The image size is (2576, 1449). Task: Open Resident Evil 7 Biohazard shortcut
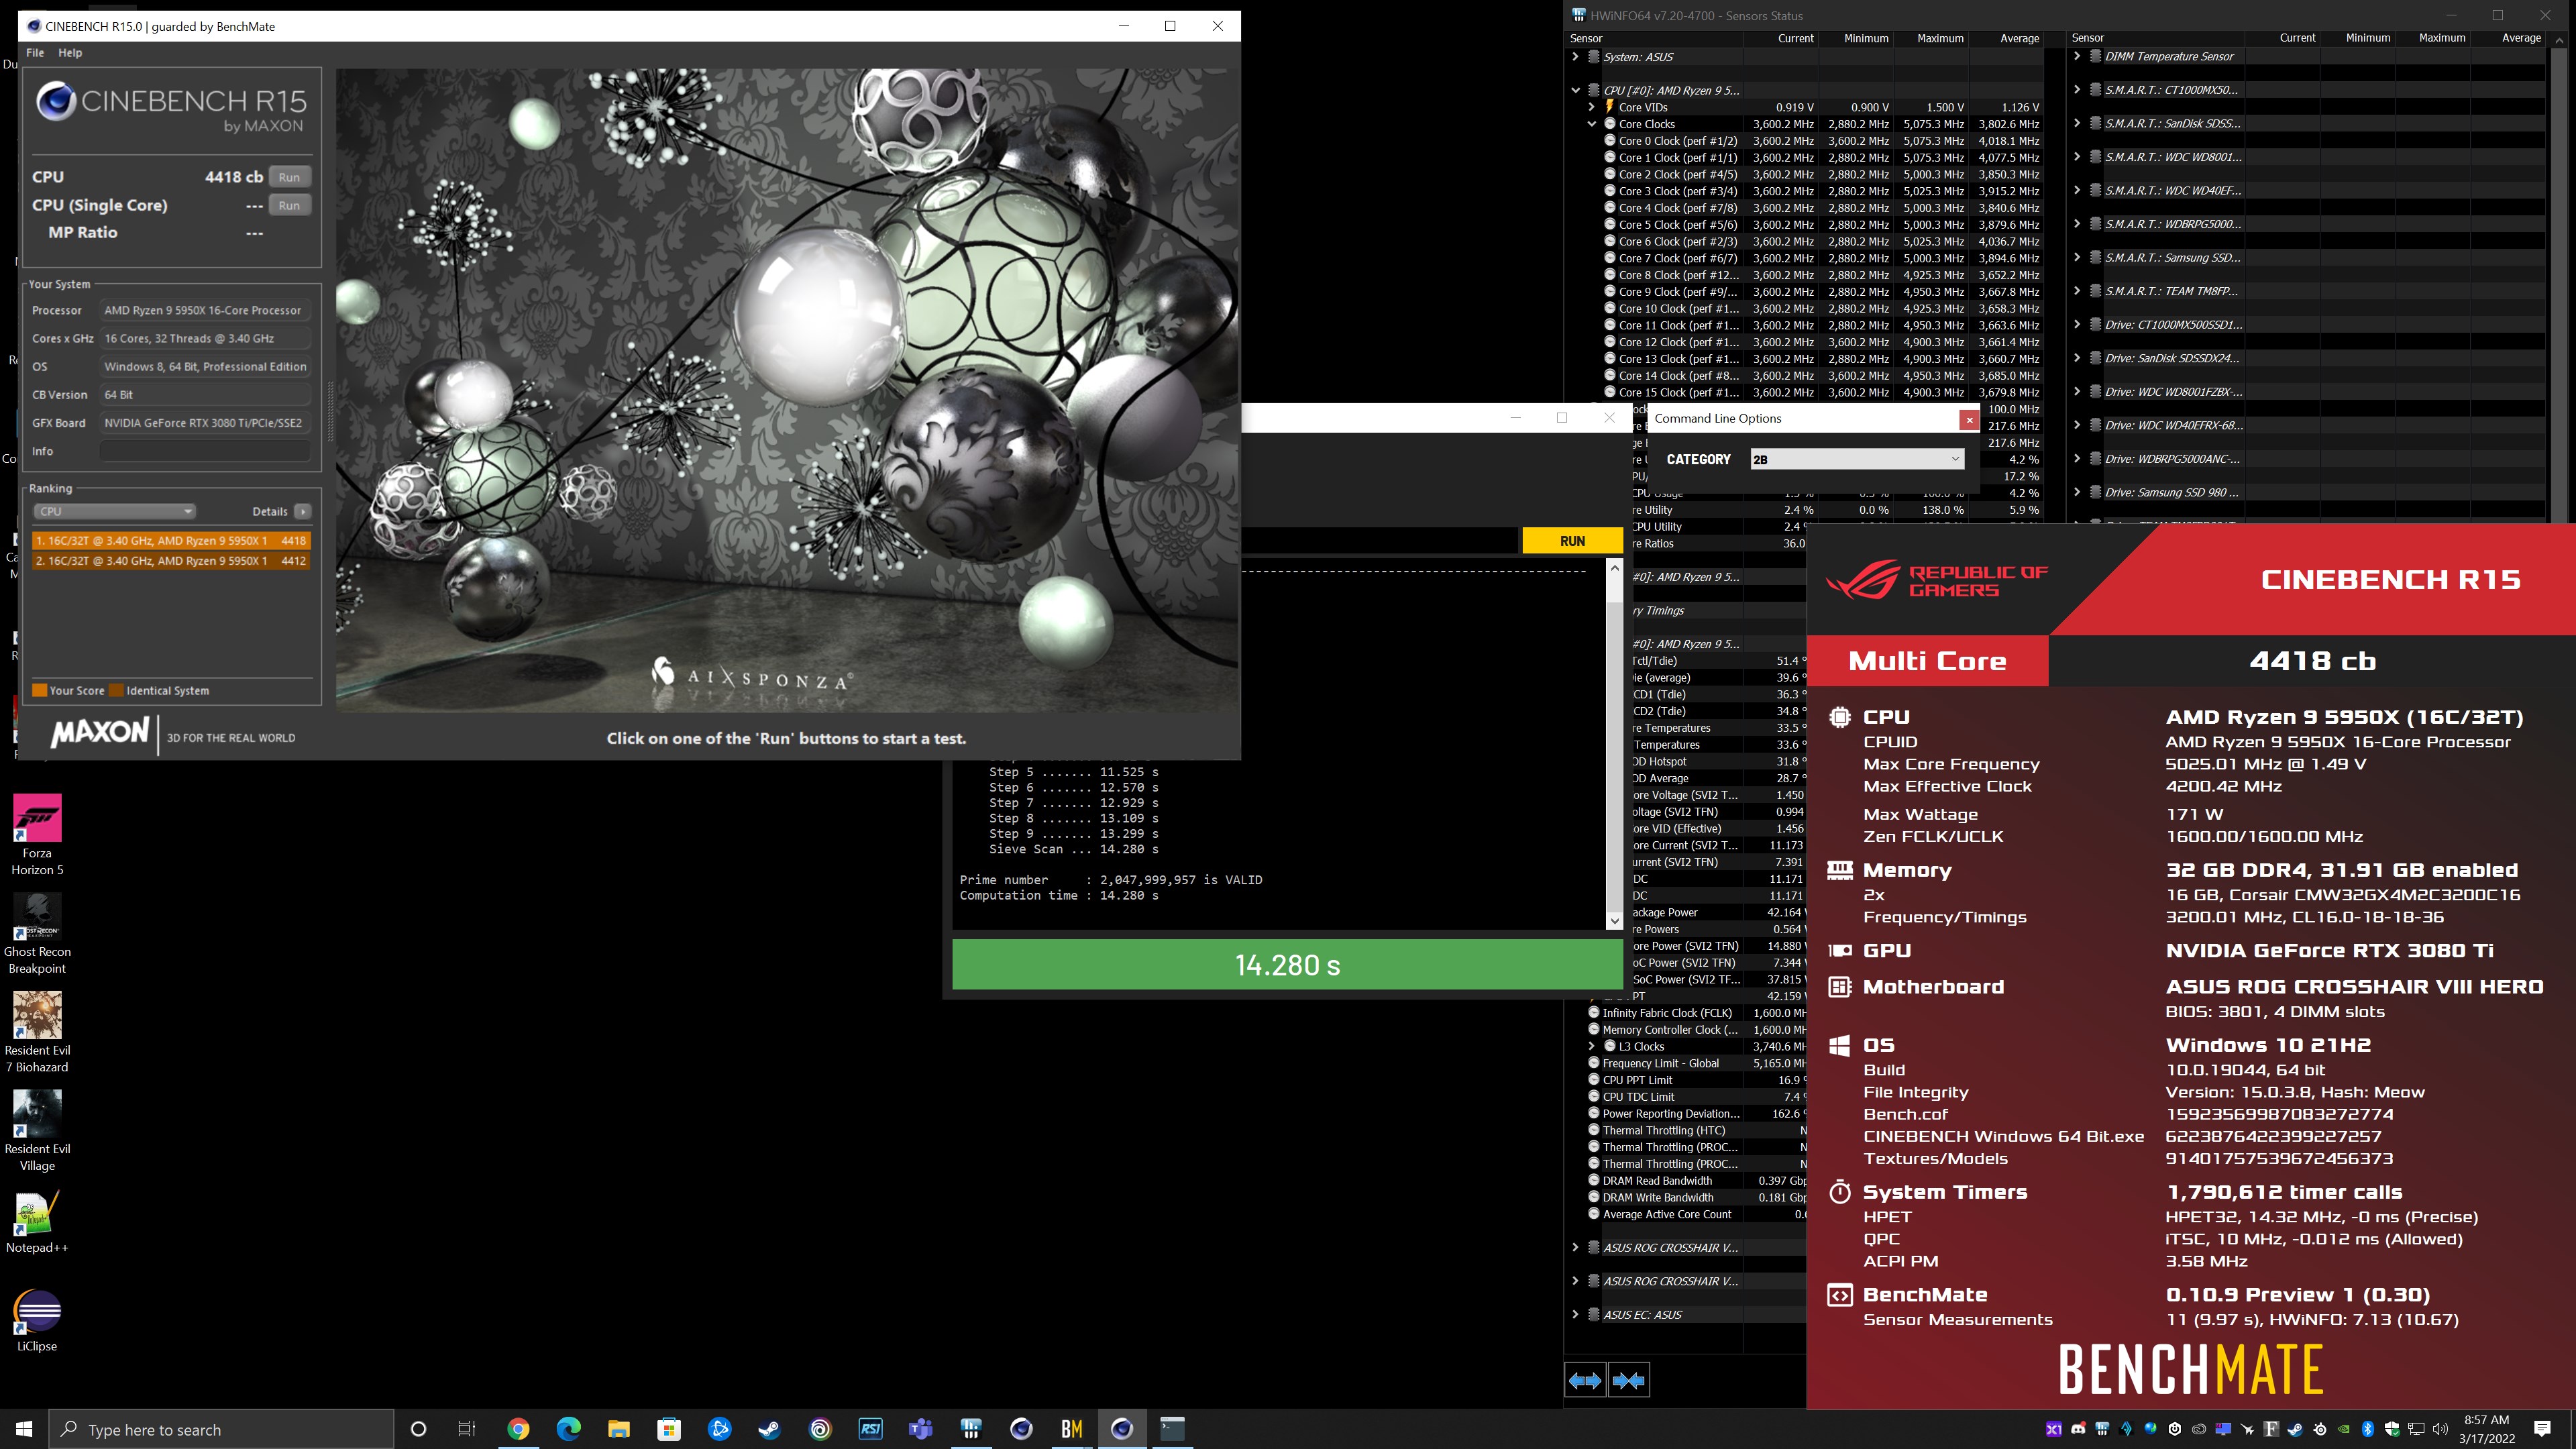[x=37, y=1032]
